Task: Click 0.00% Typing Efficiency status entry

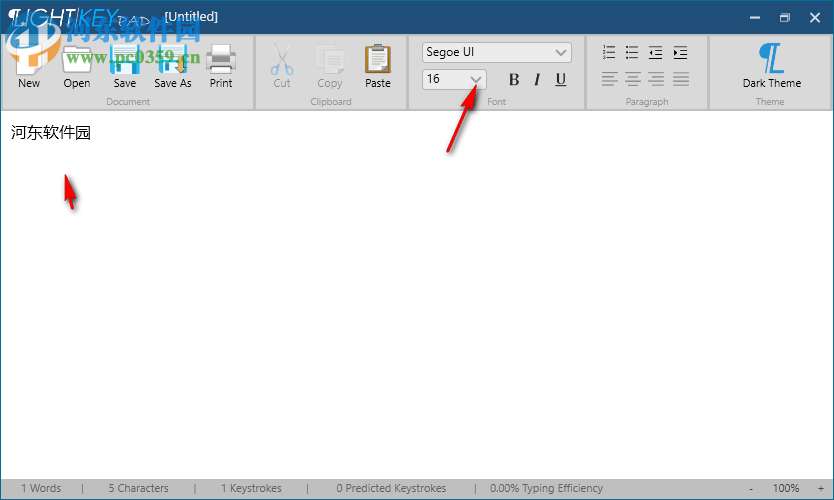Action: 546,488
